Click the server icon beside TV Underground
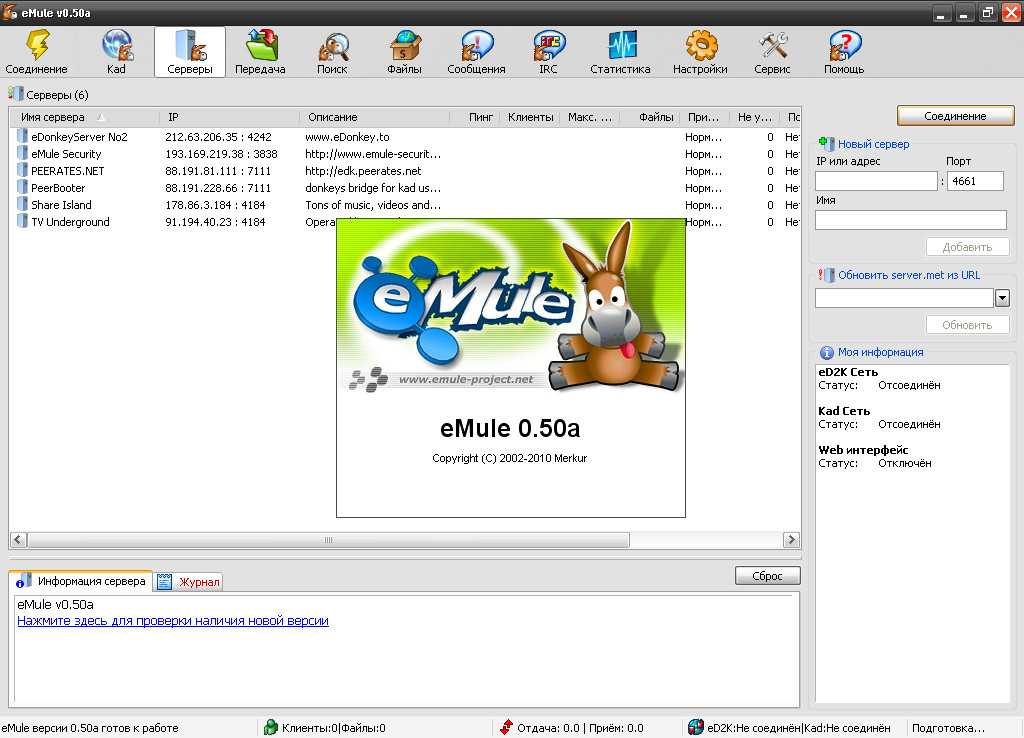The height and width of the screenshot is (738, 1024). [x=22, y=221]
